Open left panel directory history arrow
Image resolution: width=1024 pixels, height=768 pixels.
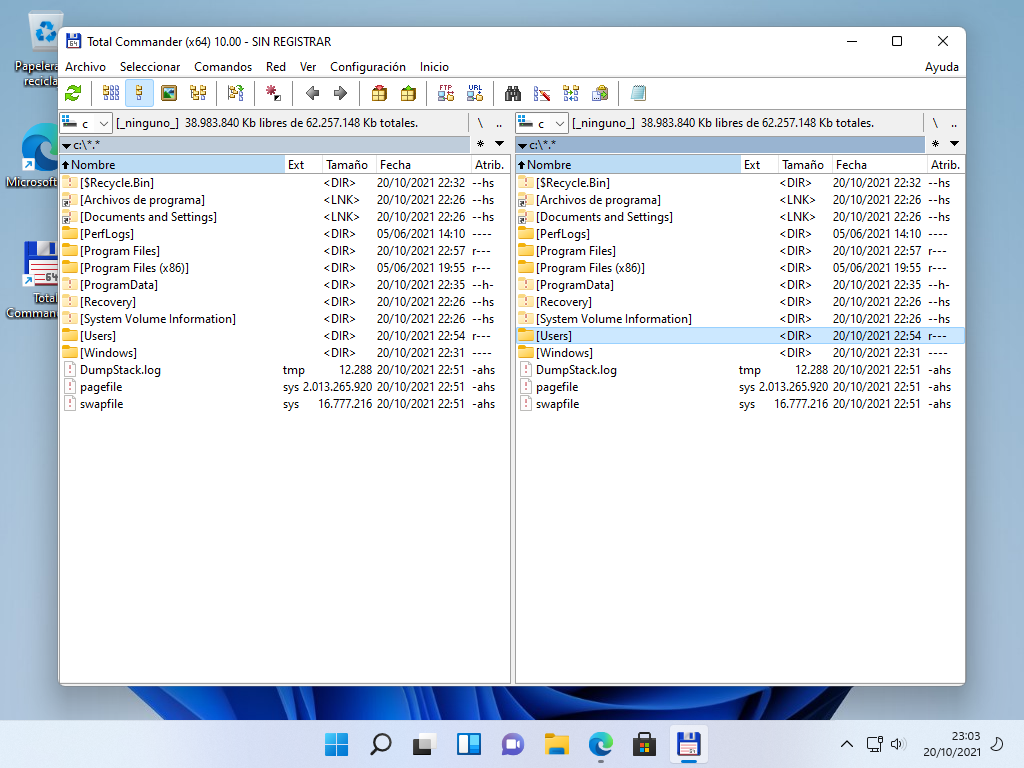[x=500, y=144]
